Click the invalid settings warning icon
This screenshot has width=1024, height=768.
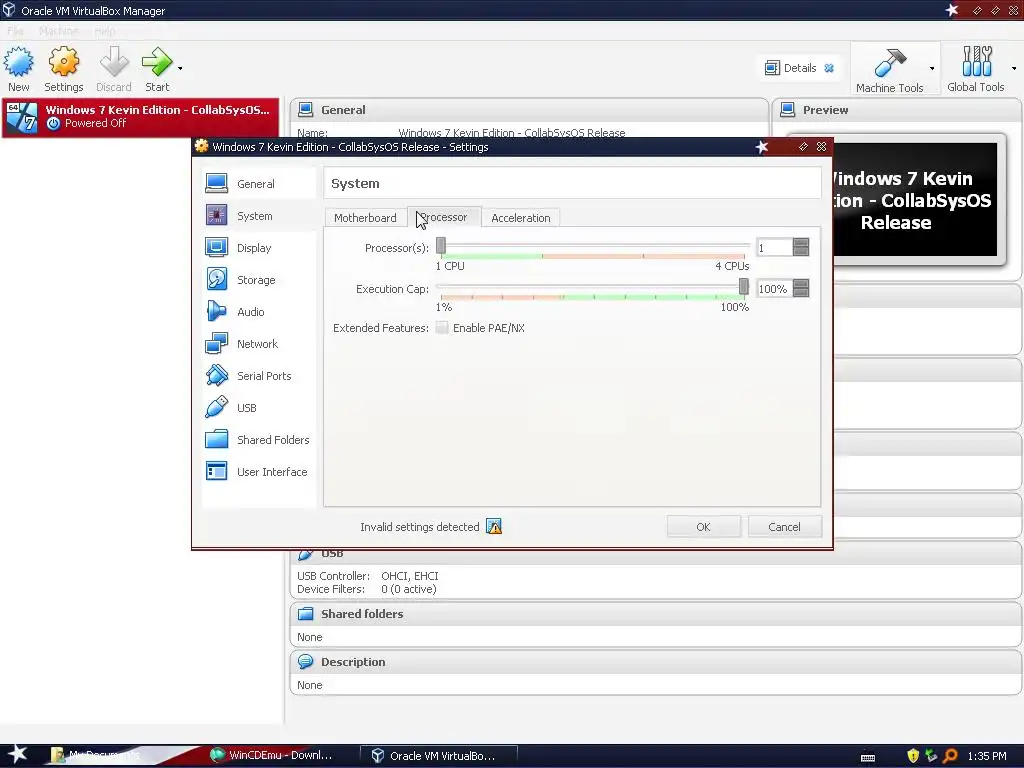[x=494, y=526]
